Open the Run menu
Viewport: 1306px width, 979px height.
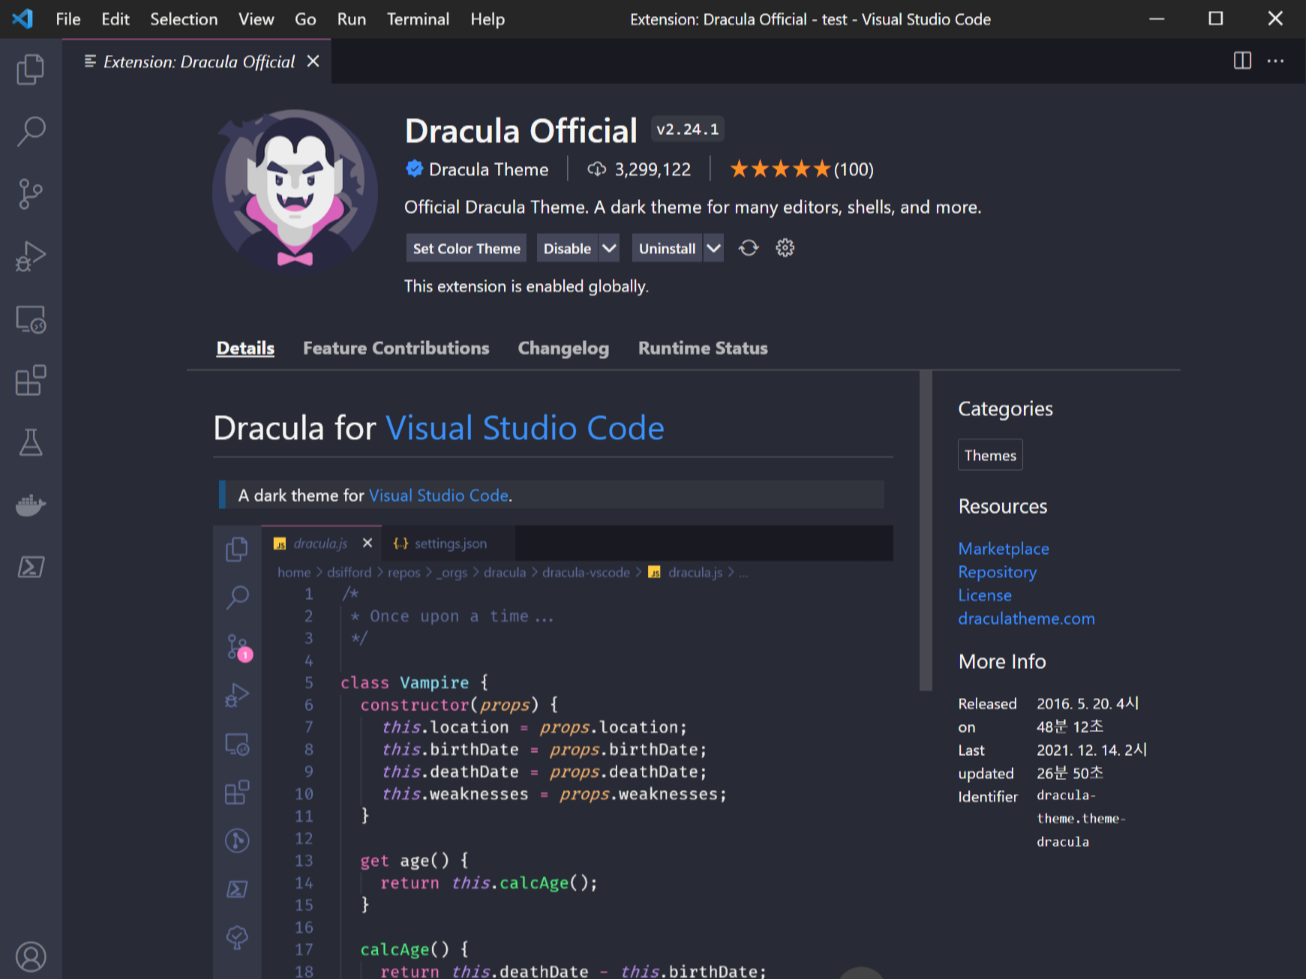coord(351,19)
